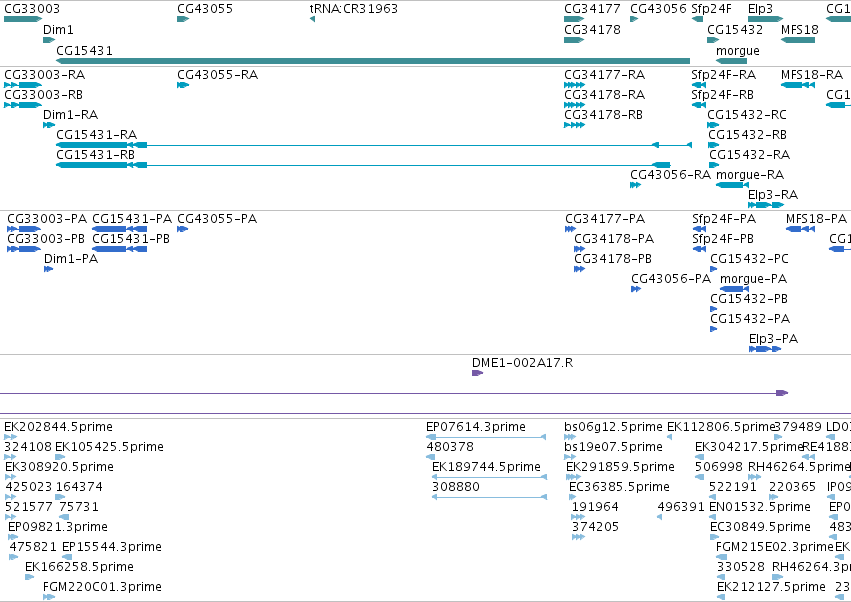
Task: Select the morgue-PA protein label
Action: [x=754, y=280]
